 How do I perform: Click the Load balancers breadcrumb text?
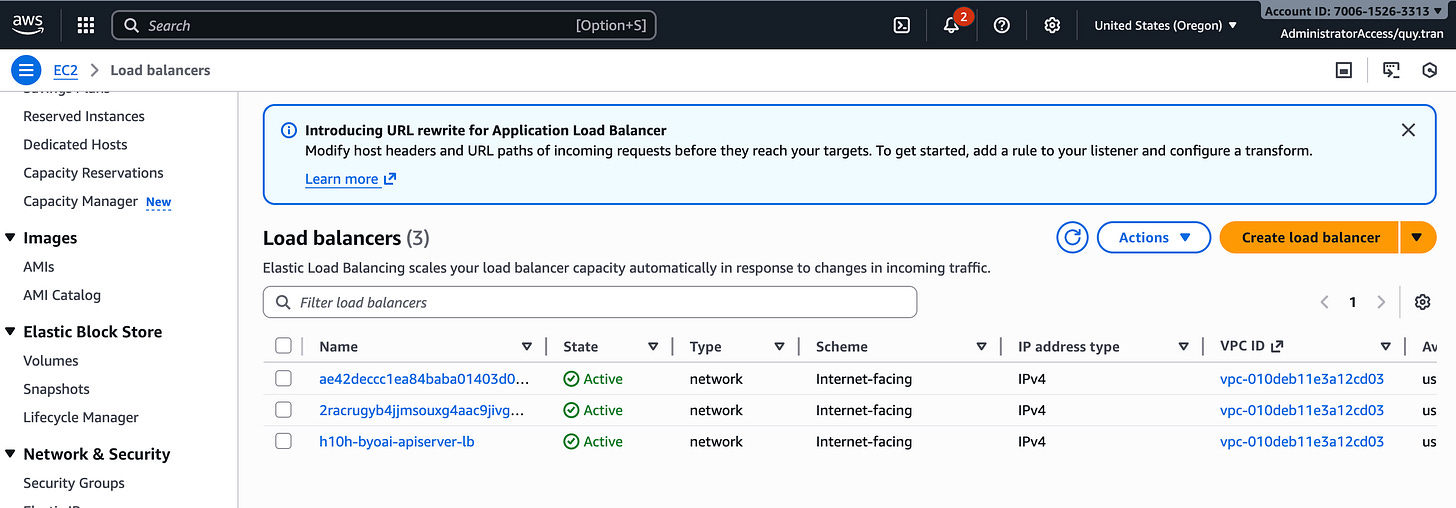click(x=160, y=70)
